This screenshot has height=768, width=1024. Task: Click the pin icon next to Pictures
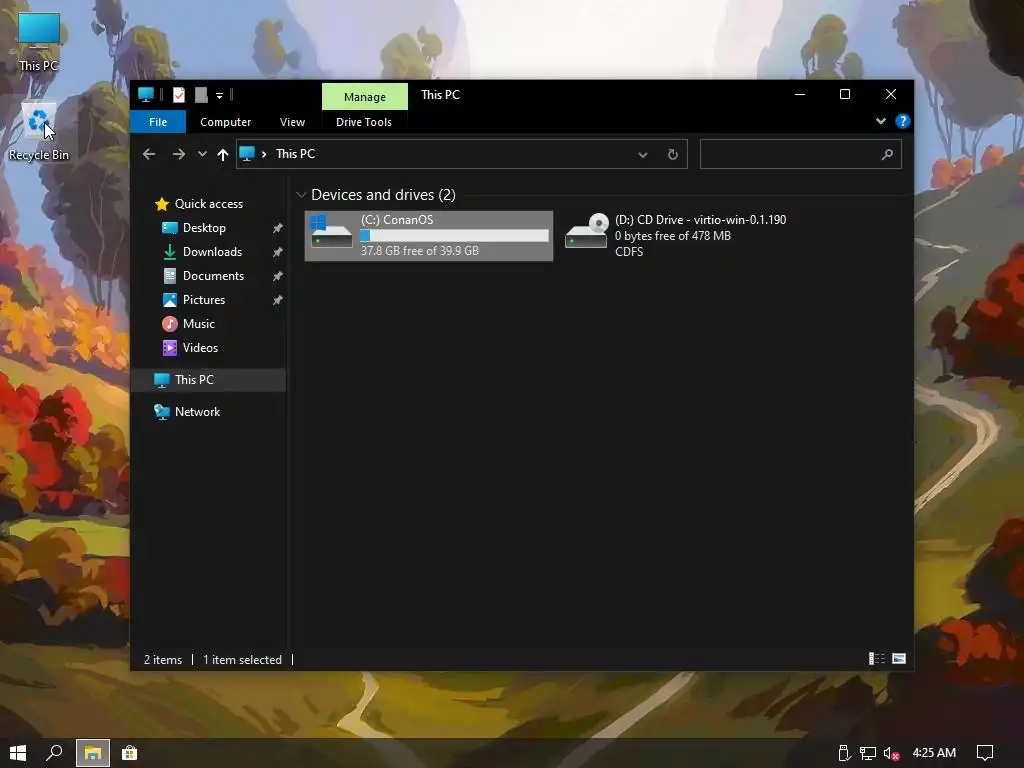tap(278, 300)
